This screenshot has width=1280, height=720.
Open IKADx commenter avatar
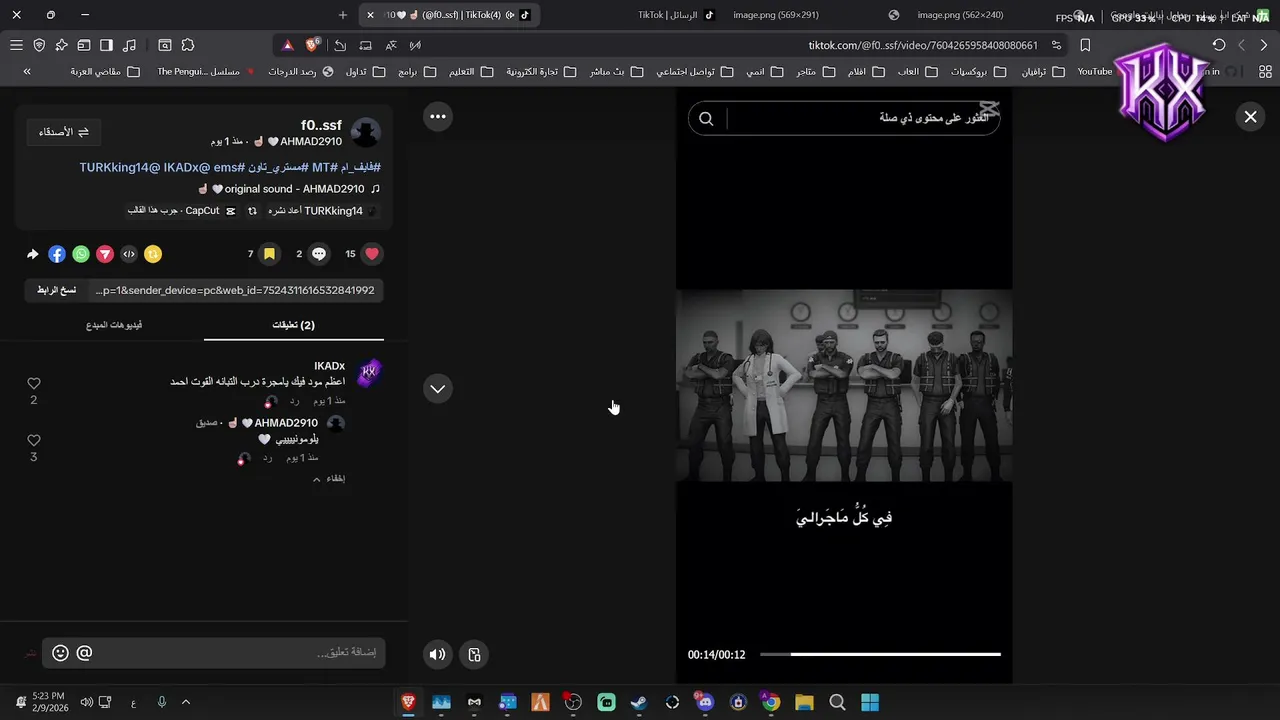click(368, 372)
